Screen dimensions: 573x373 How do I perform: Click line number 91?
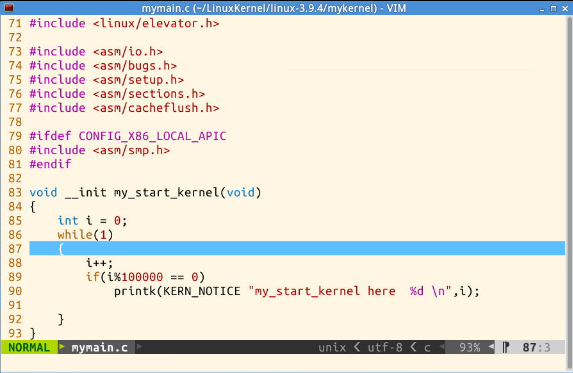[15, 305]
